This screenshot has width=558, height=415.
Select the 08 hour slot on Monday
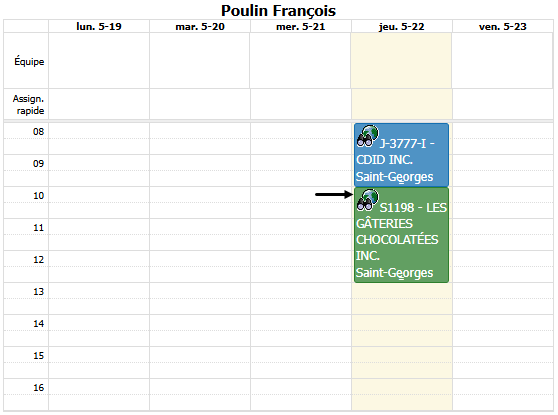point(99,138)
